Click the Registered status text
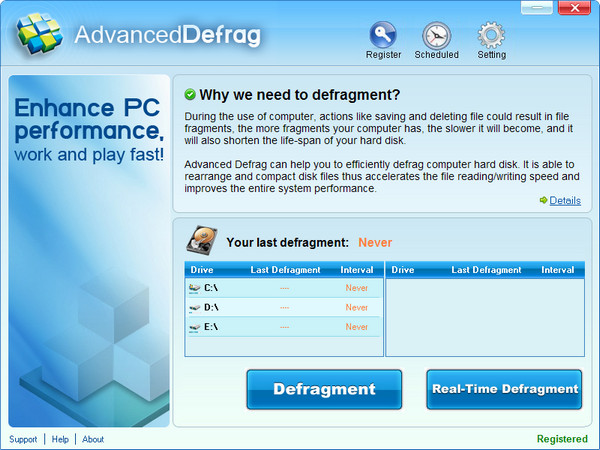This screenshot has height=450, width=600. [562, 439]
